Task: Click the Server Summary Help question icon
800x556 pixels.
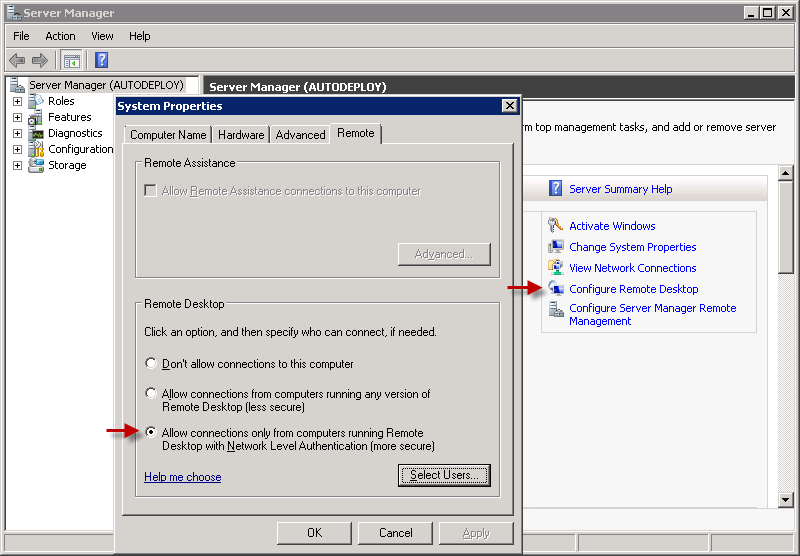Action: (x=556, y=188)
